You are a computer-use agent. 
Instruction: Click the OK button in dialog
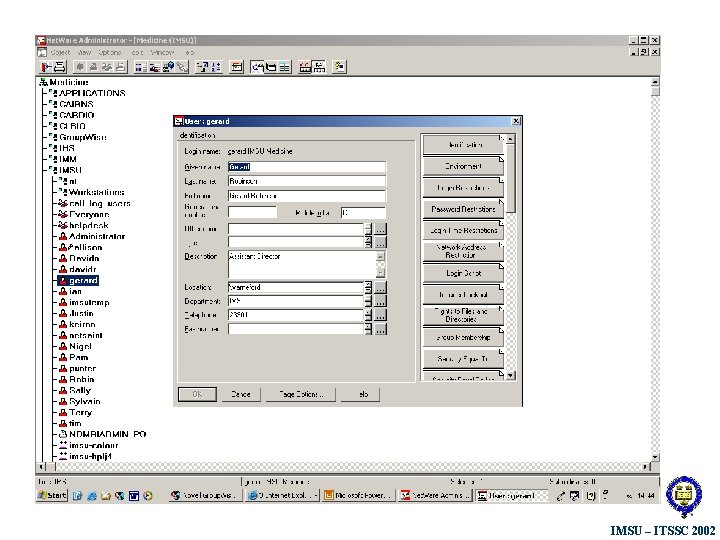pyautogui.click(x=197, y=394)
